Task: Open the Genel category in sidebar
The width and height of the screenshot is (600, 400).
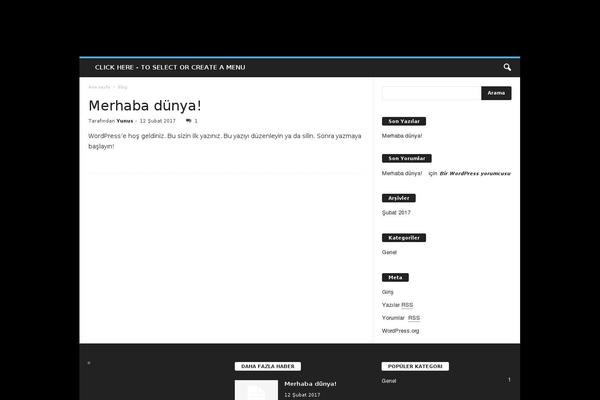Action: [x=389, y=252]
